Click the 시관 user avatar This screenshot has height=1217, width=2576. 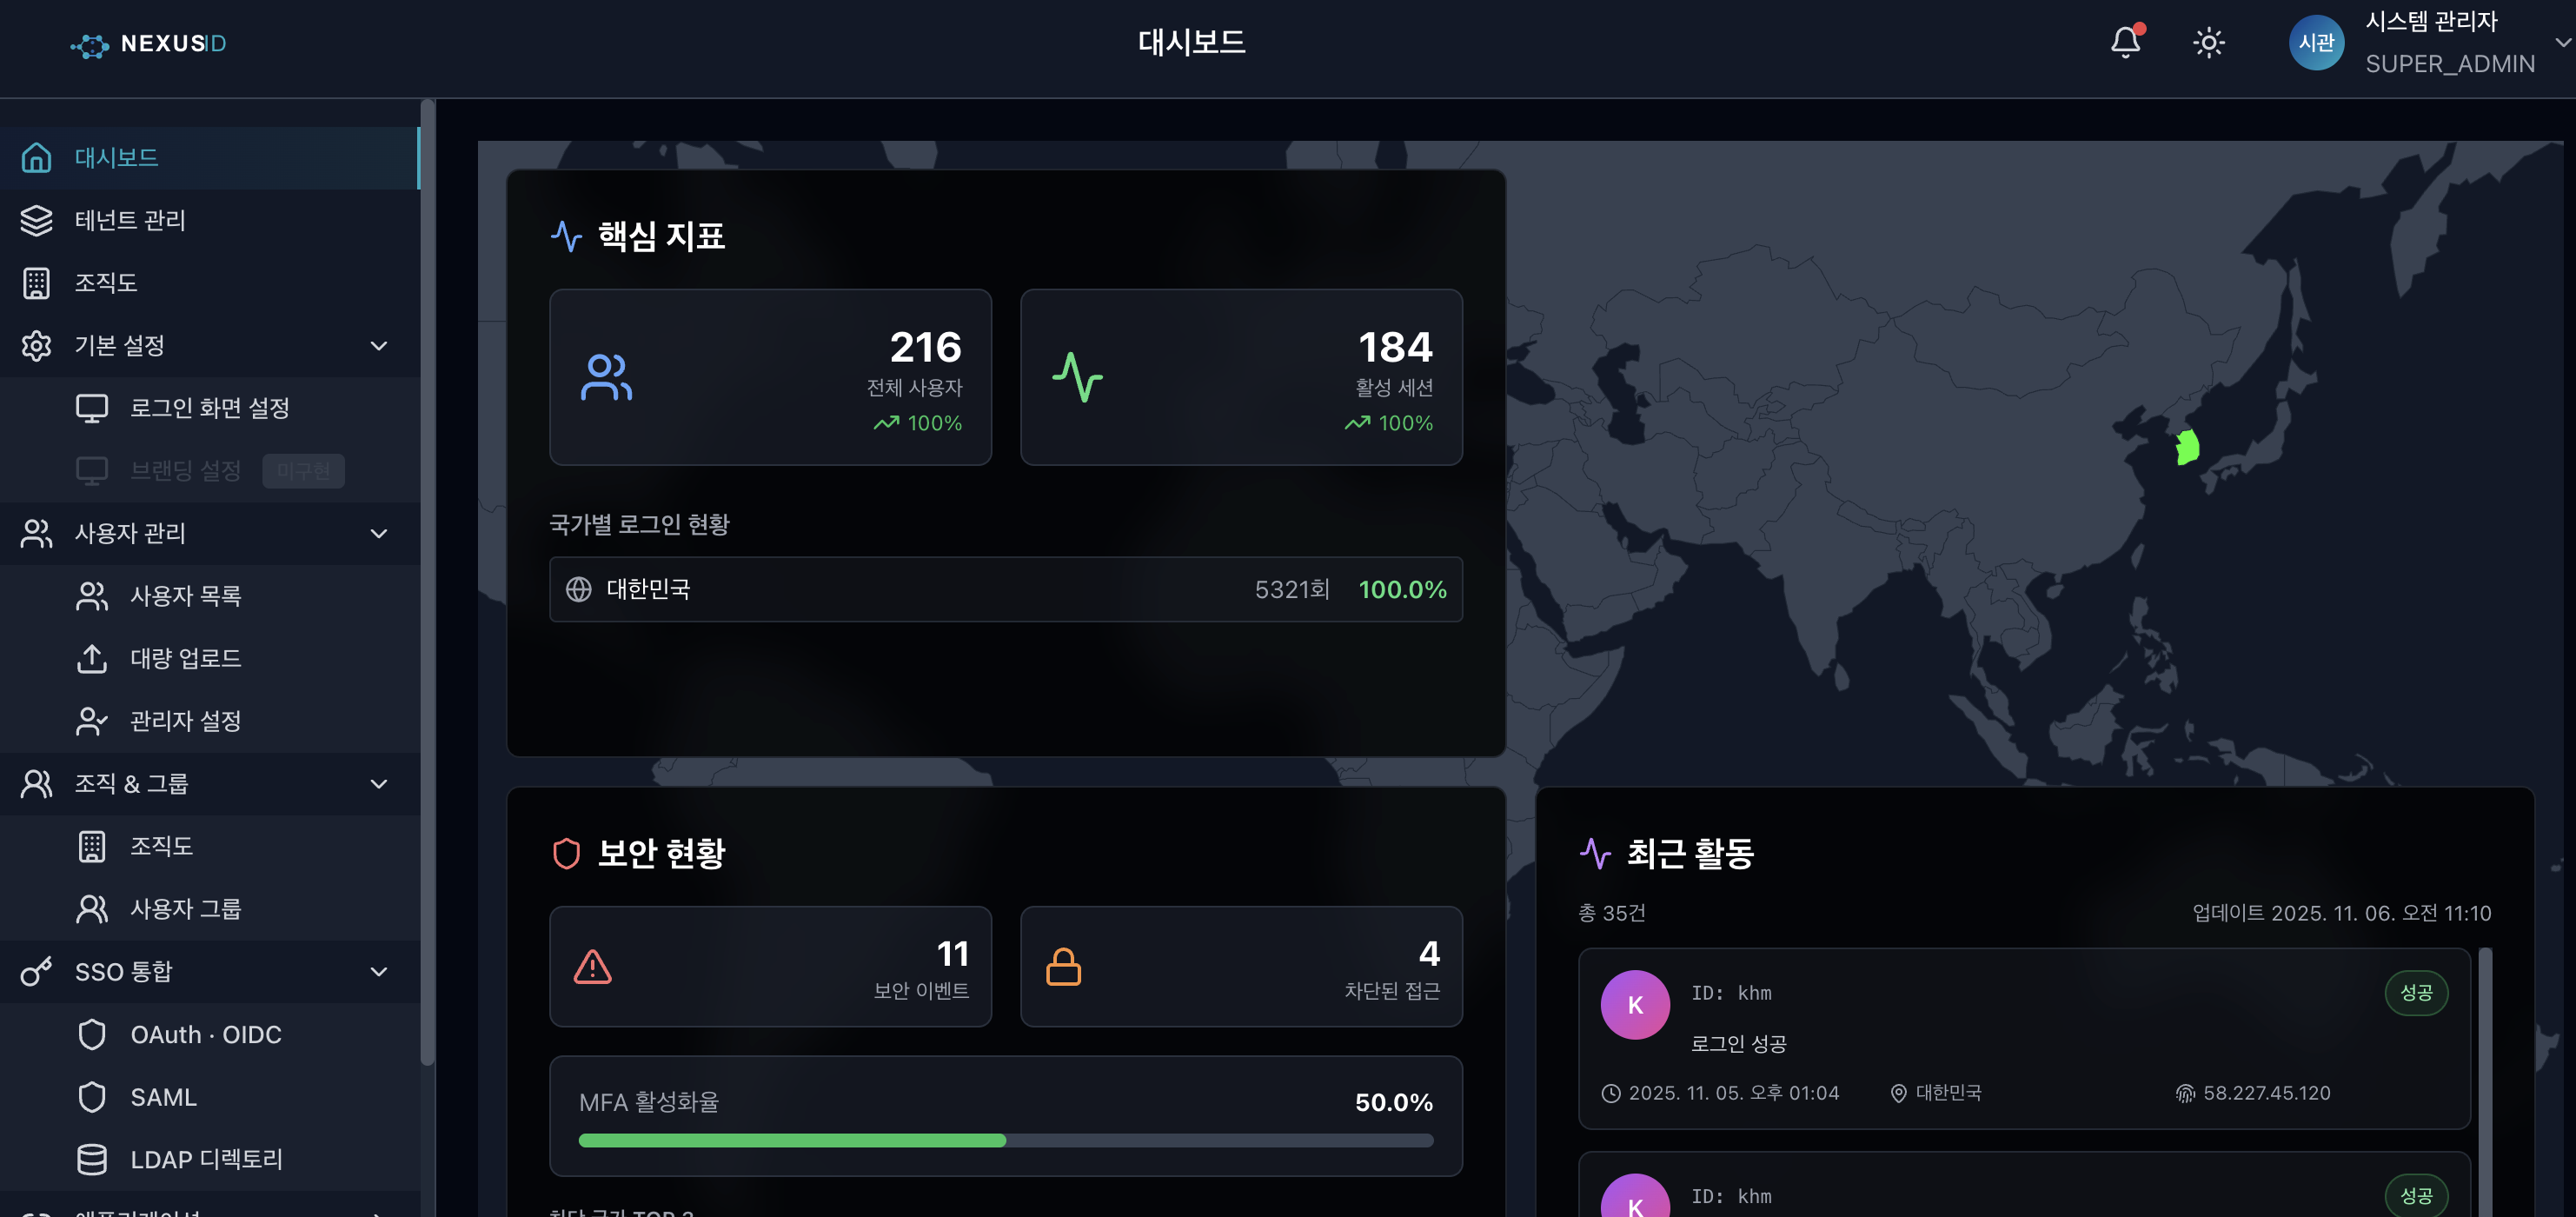(x=2316, y=43)
